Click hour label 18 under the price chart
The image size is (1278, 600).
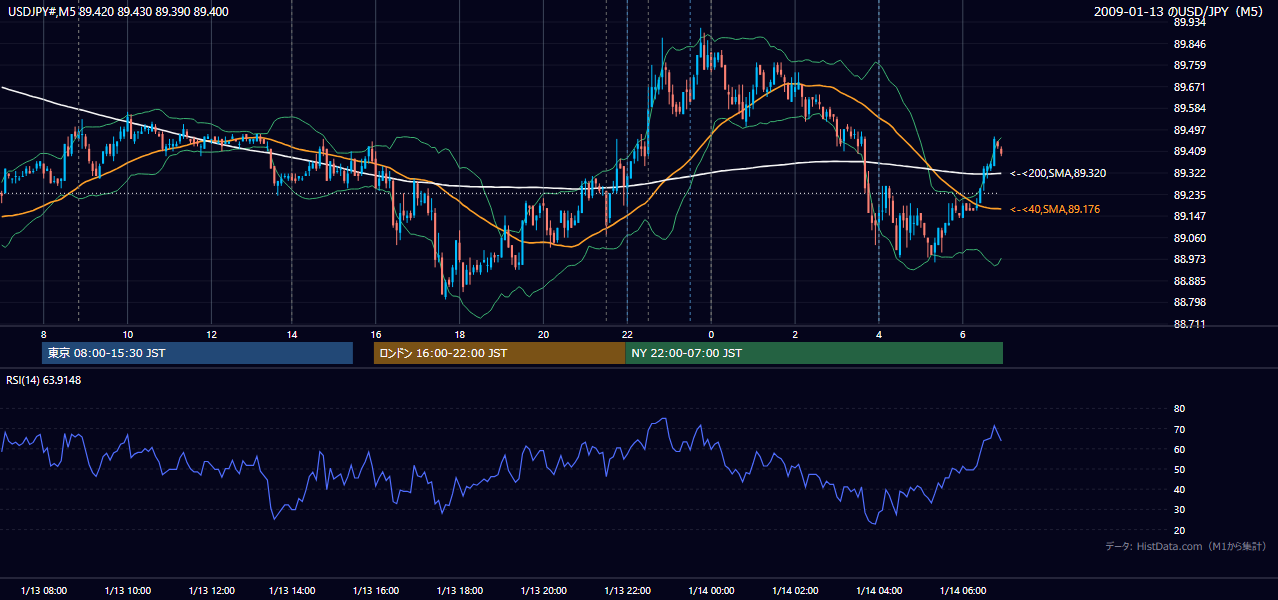pyautogui.click(x=460, y=334)
